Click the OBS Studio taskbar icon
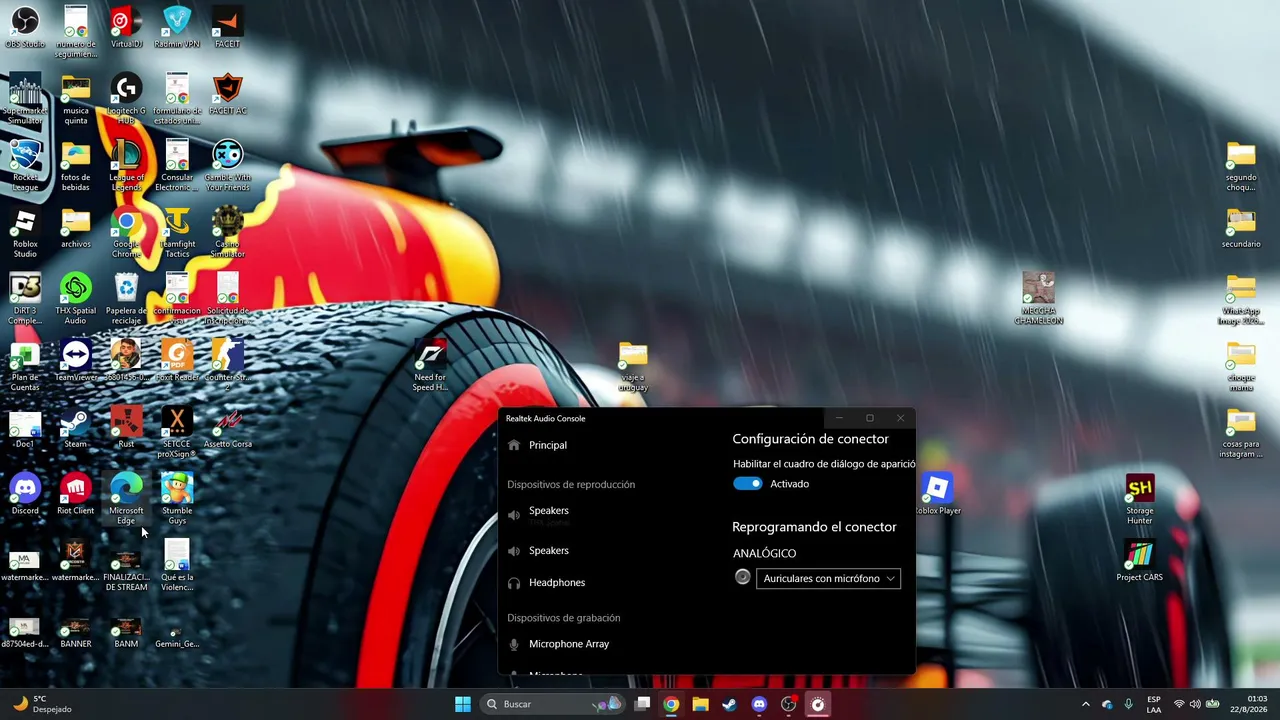This screenshot has width=1280, height=720. tap(789, 704)
